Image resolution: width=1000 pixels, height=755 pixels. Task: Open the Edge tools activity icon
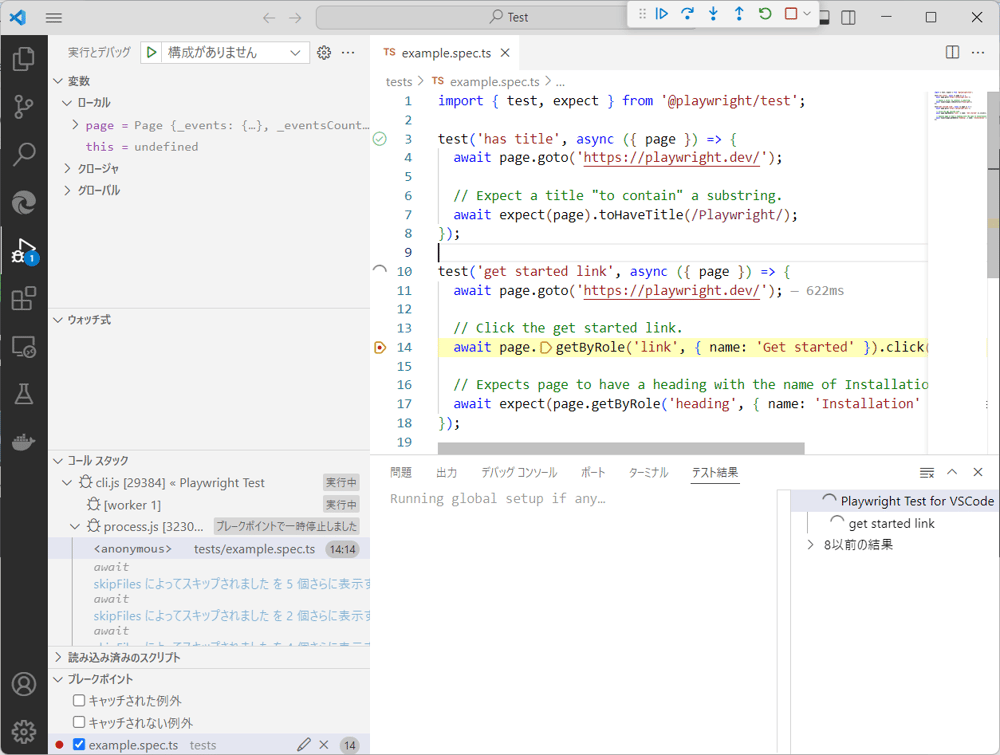pyautogui.click(x=24, y=203)
